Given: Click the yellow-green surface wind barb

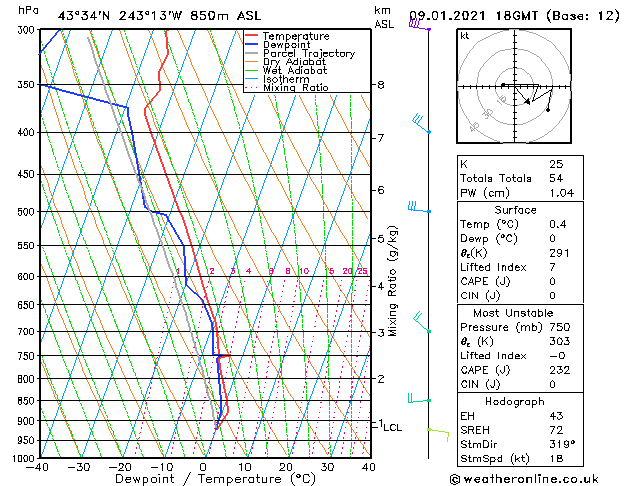Looking at the screenshot, I should pos(438,435).
